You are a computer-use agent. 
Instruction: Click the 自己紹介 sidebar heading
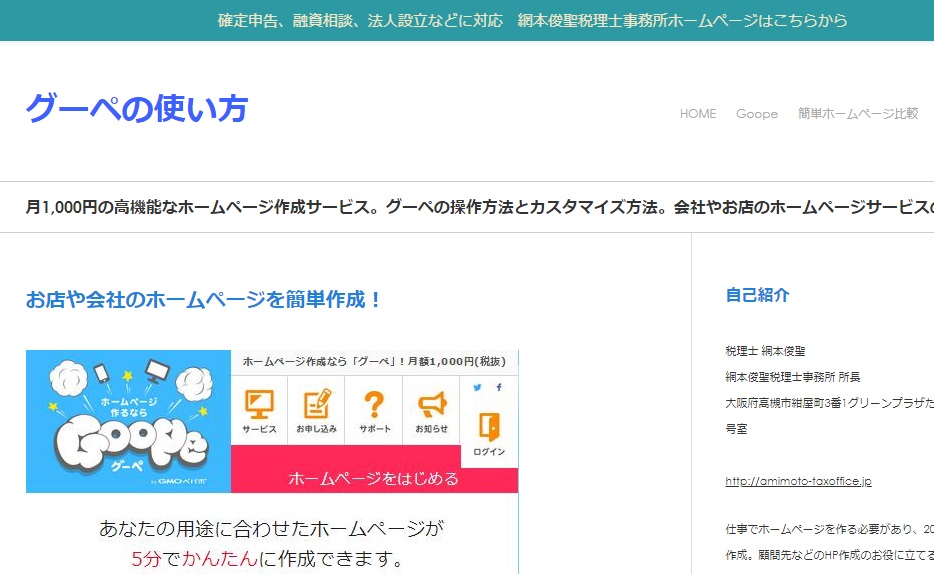[757, 295]
